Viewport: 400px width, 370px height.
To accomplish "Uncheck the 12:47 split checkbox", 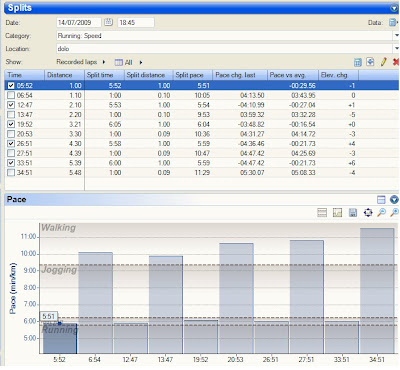I will click(11, 105).
